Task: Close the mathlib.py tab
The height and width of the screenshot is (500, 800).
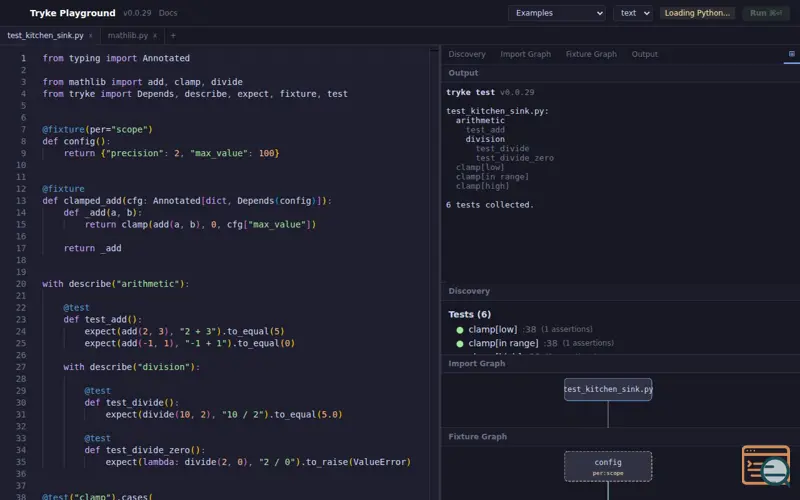Action: click(x=155, y=36)
